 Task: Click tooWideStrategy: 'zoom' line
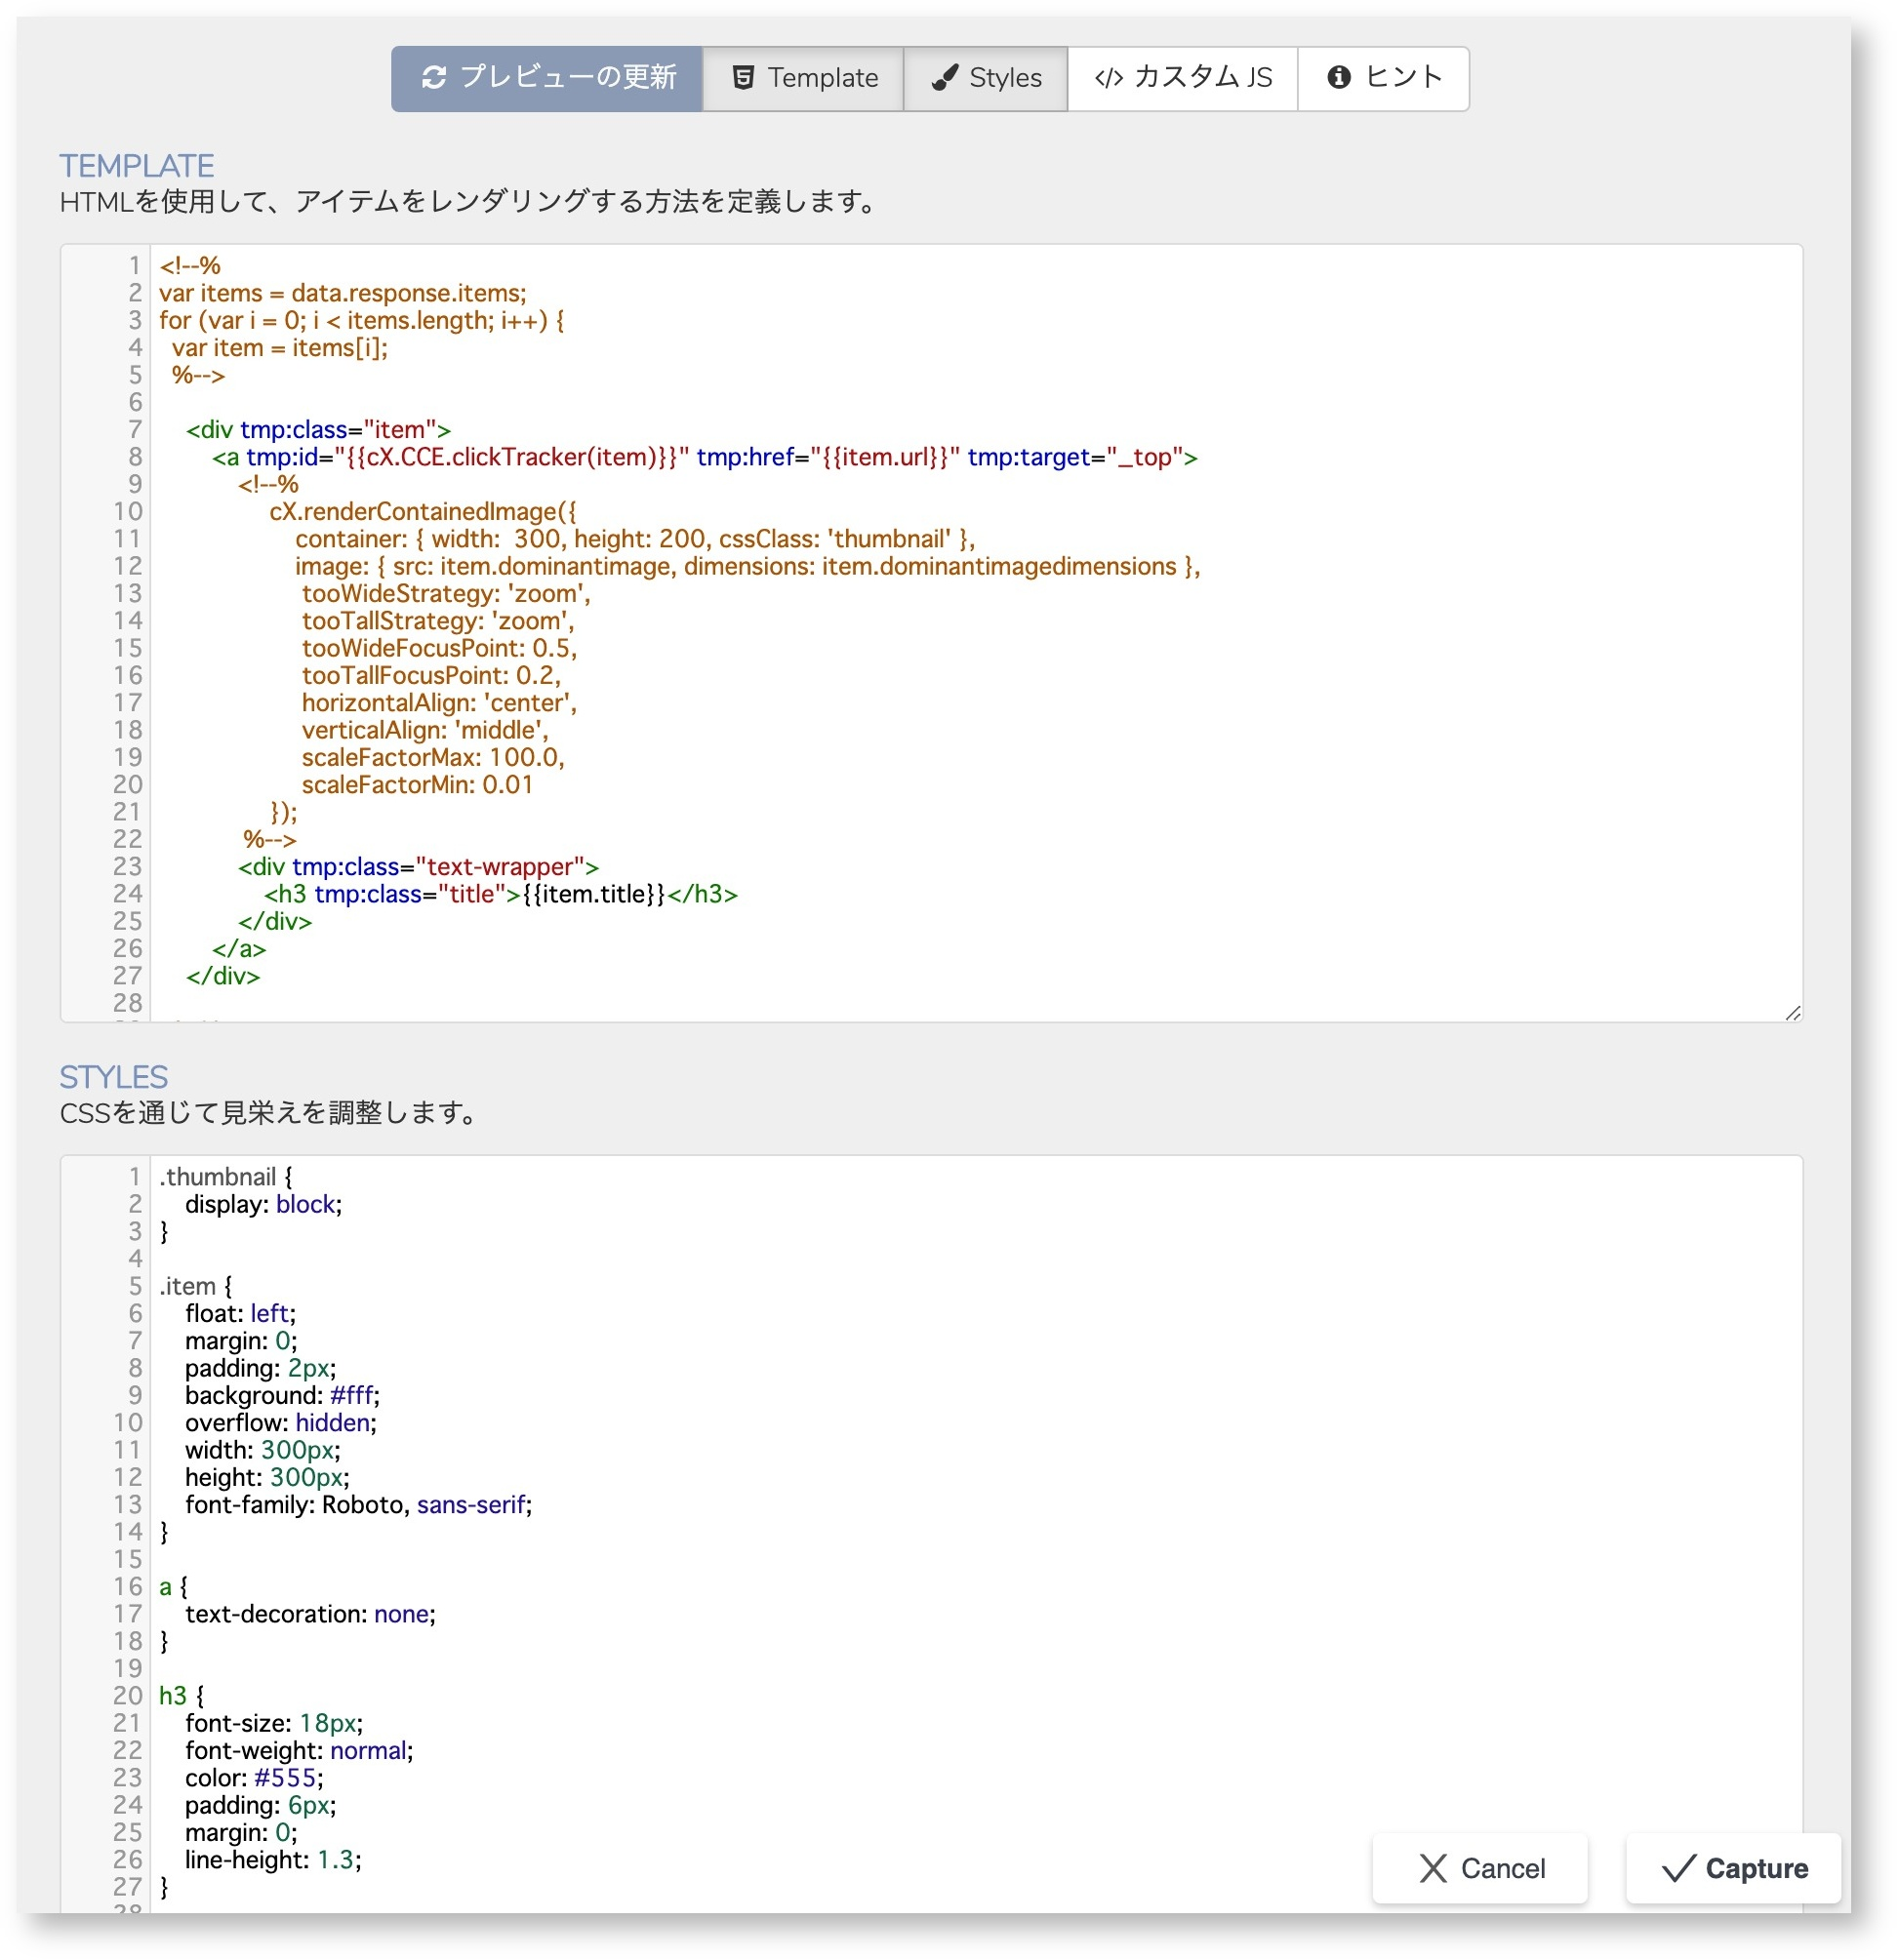click(446, 593)
